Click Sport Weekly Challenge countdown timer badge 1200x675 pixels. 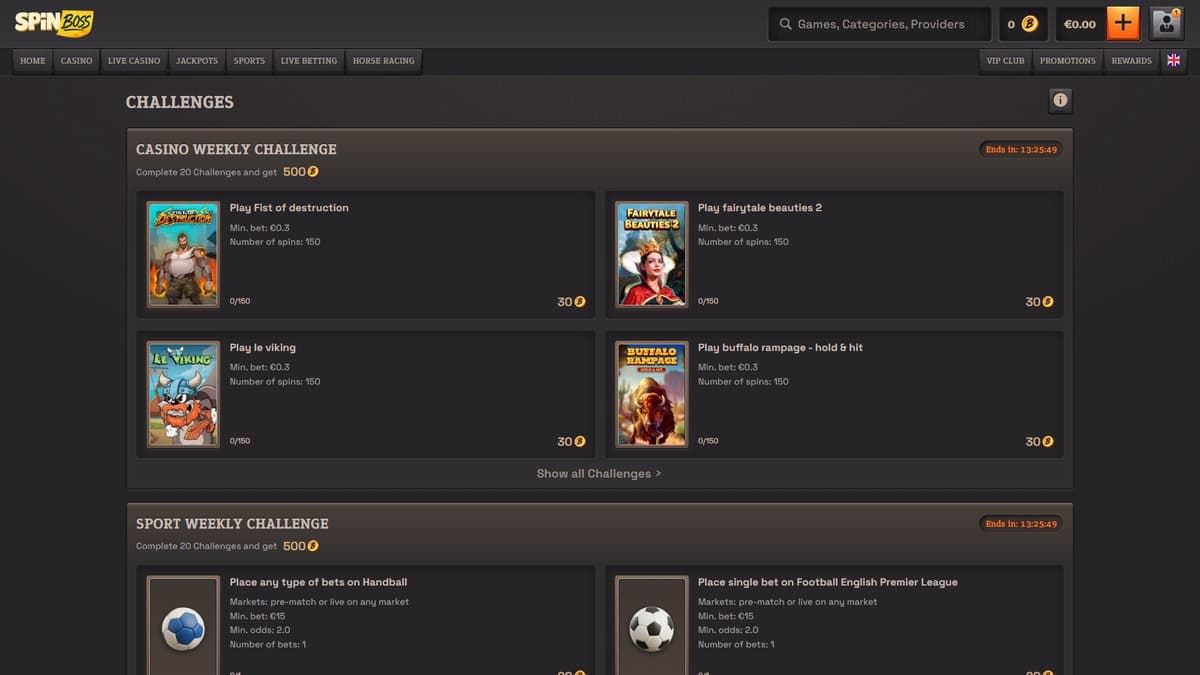point(1021,523)
